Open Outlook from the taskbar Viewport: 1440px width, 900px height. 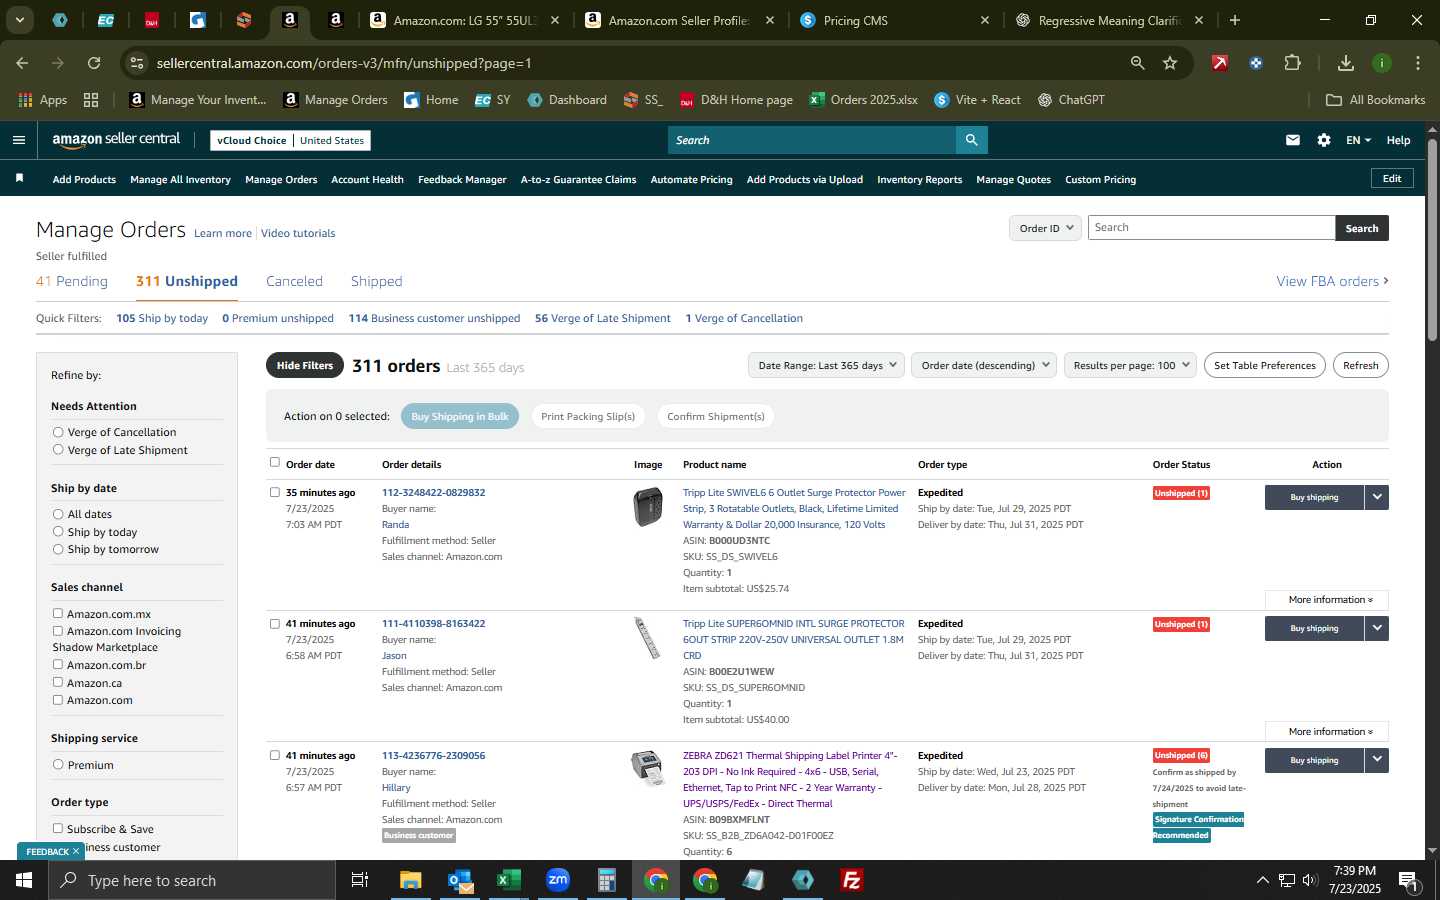[460, 880]
